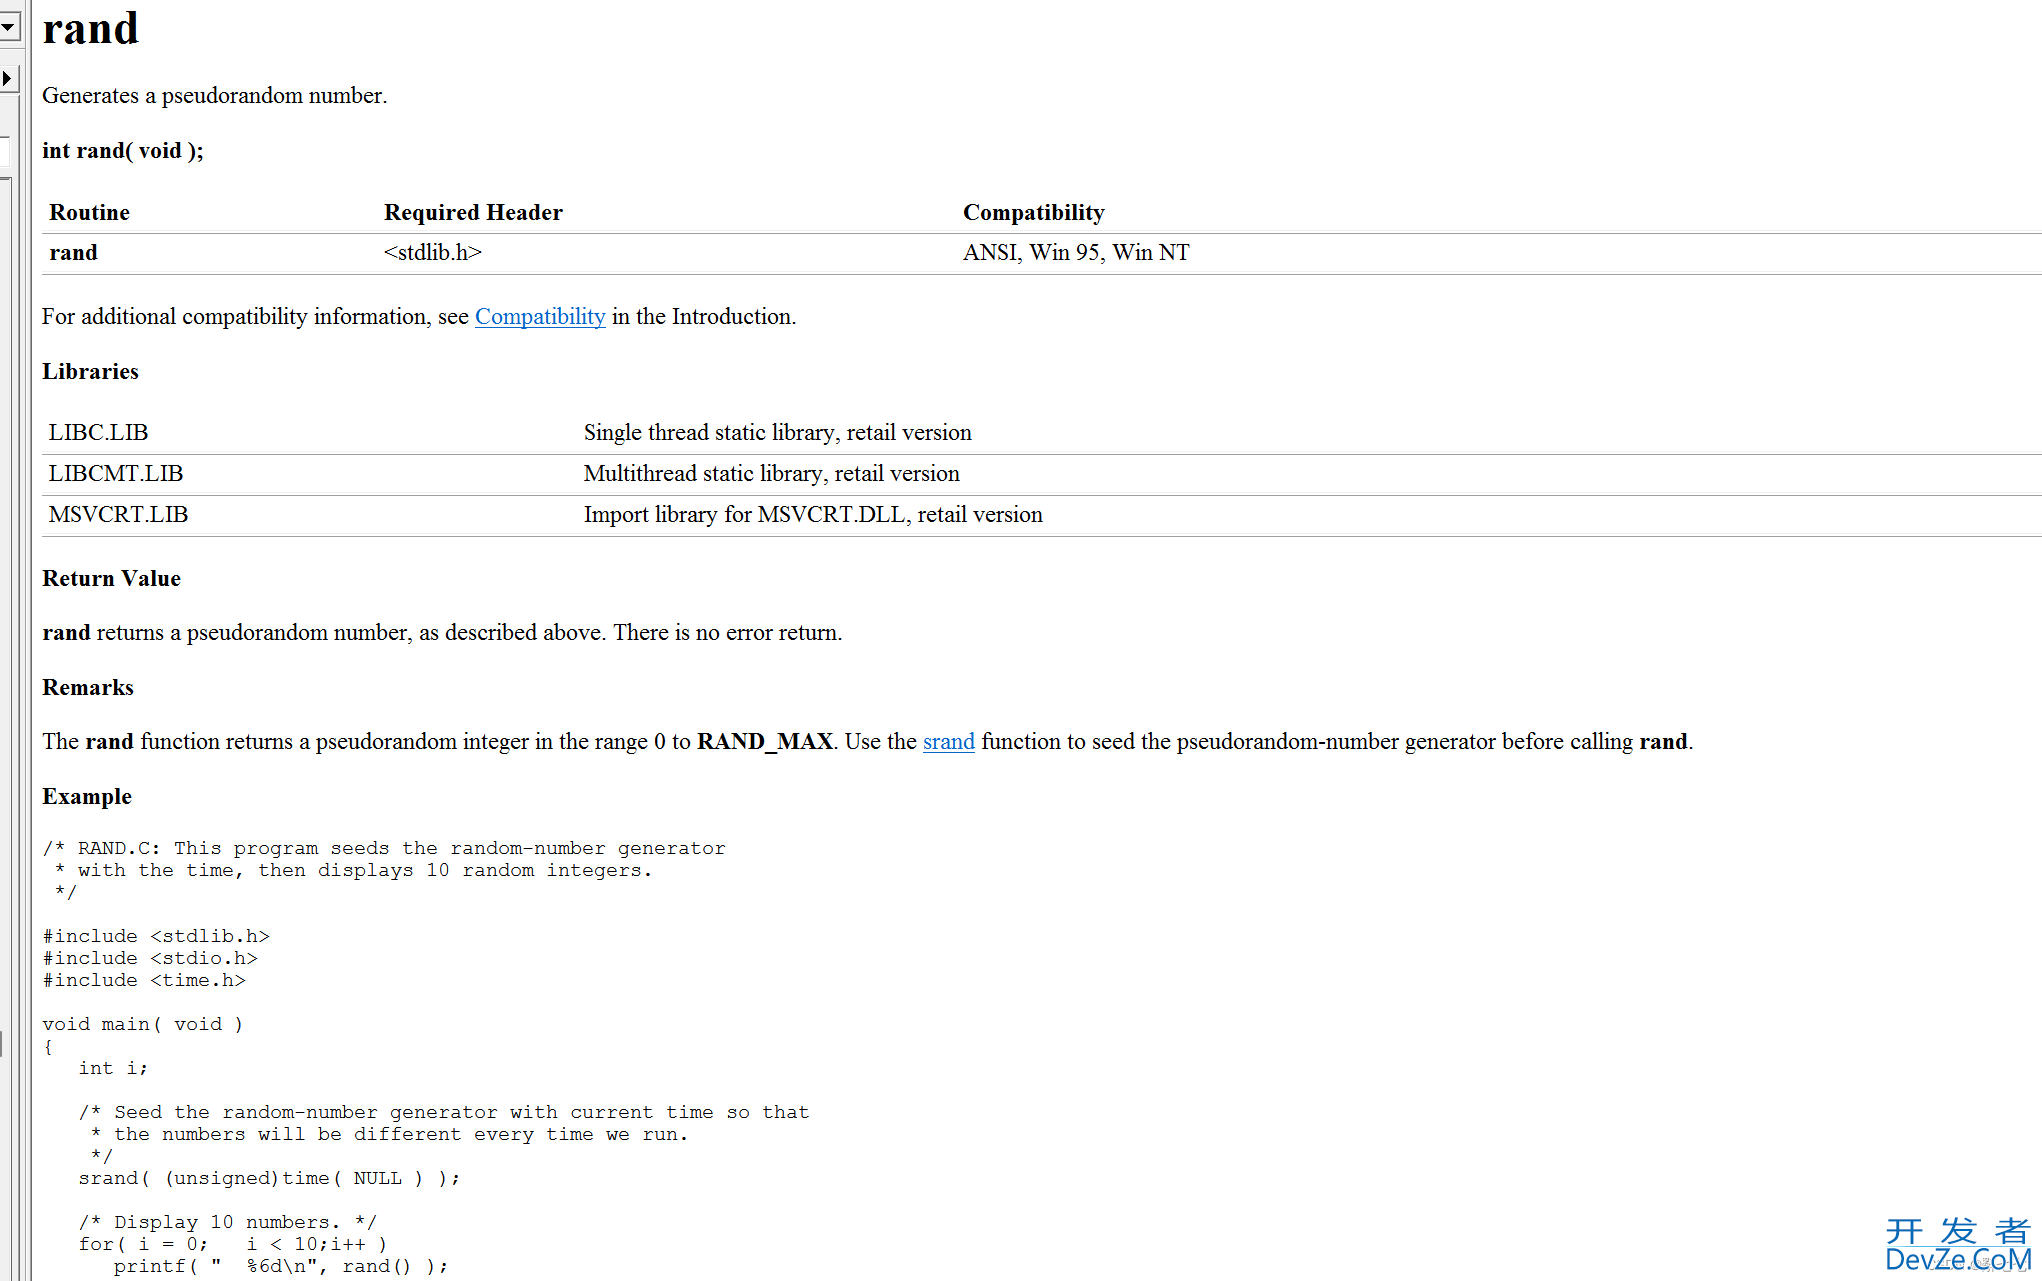2042x1281 pixels.
Task: Click the bold 'RAND_MAX' term
Action: (765, 742)
